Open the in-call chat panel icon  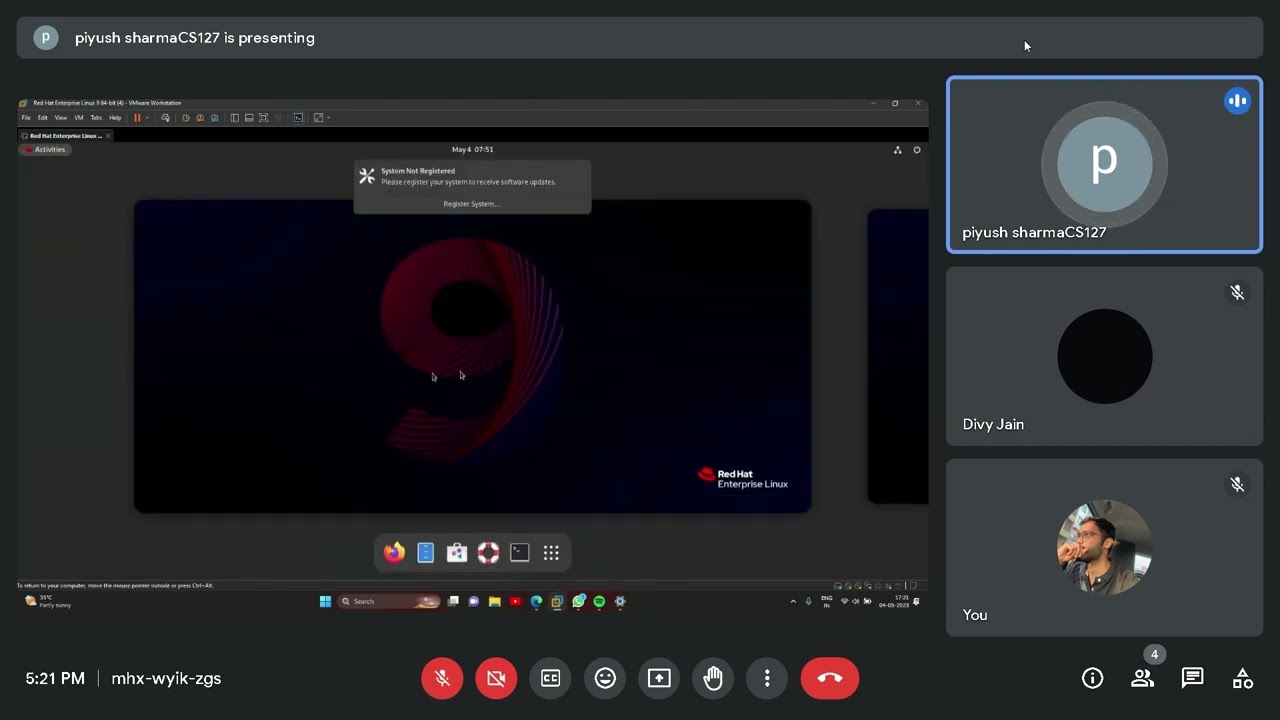point(1192,678)
